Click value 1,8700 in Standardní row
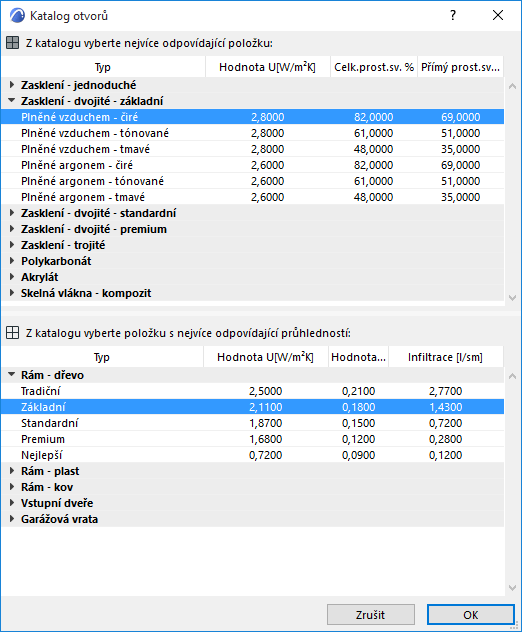This screenshot has width=522, height=632. click(x=266, y=423)
